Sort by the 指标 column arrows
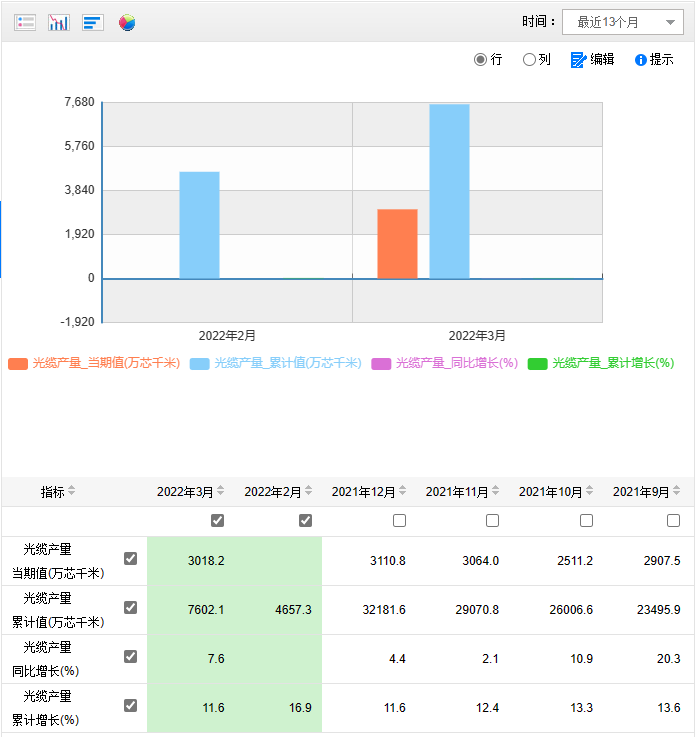This screenshot has width=698, height=737. (71, 491)
